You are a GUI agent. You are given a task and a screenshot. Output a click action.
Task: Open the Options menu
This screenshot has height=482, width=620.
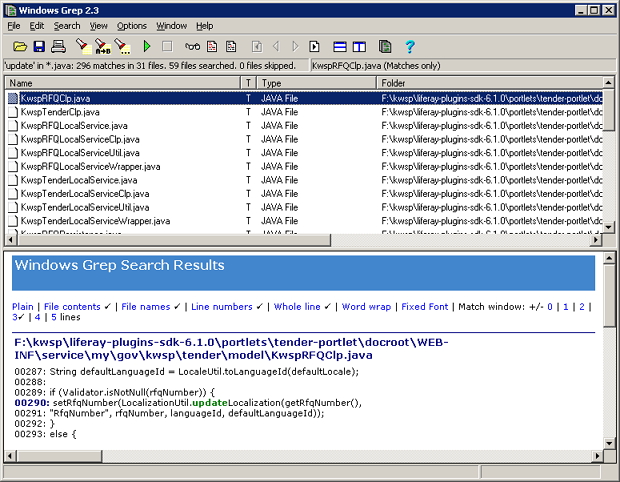[x=132, y=26]
